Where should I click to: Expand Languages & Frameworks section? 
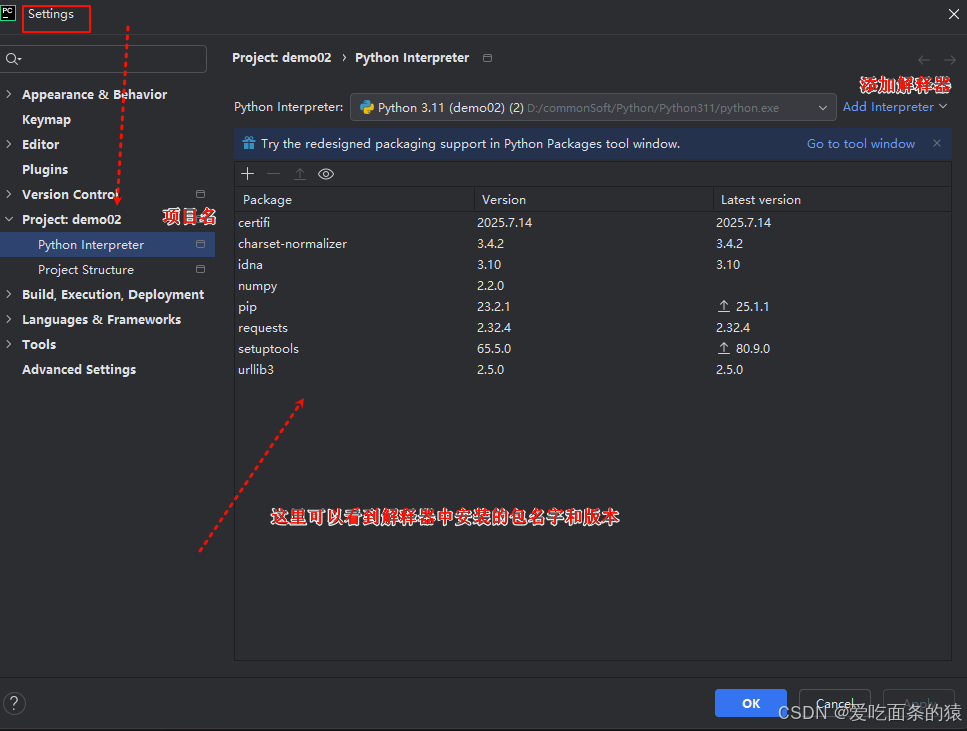9,319
